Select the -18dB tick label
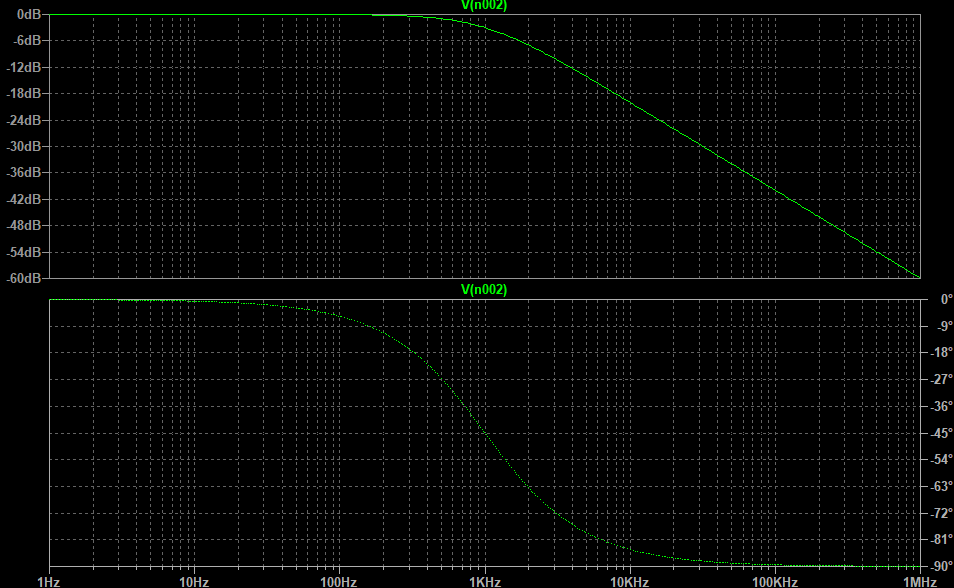954x588 pixels. pyautogui.click(x=25, y=93)
